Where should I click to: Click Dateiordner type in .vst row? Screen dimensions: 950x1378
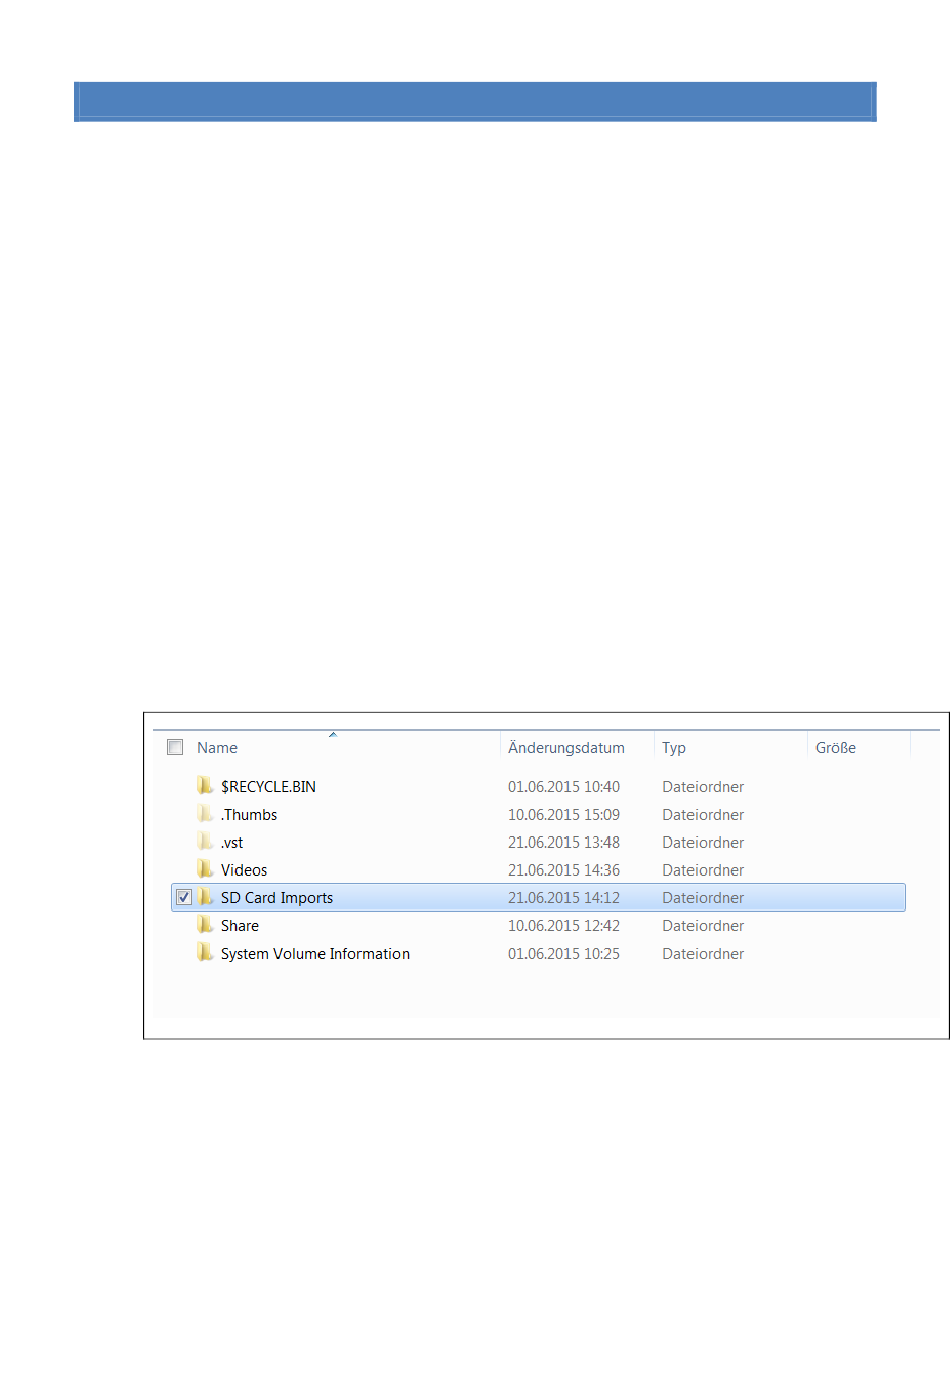[703, 843]
